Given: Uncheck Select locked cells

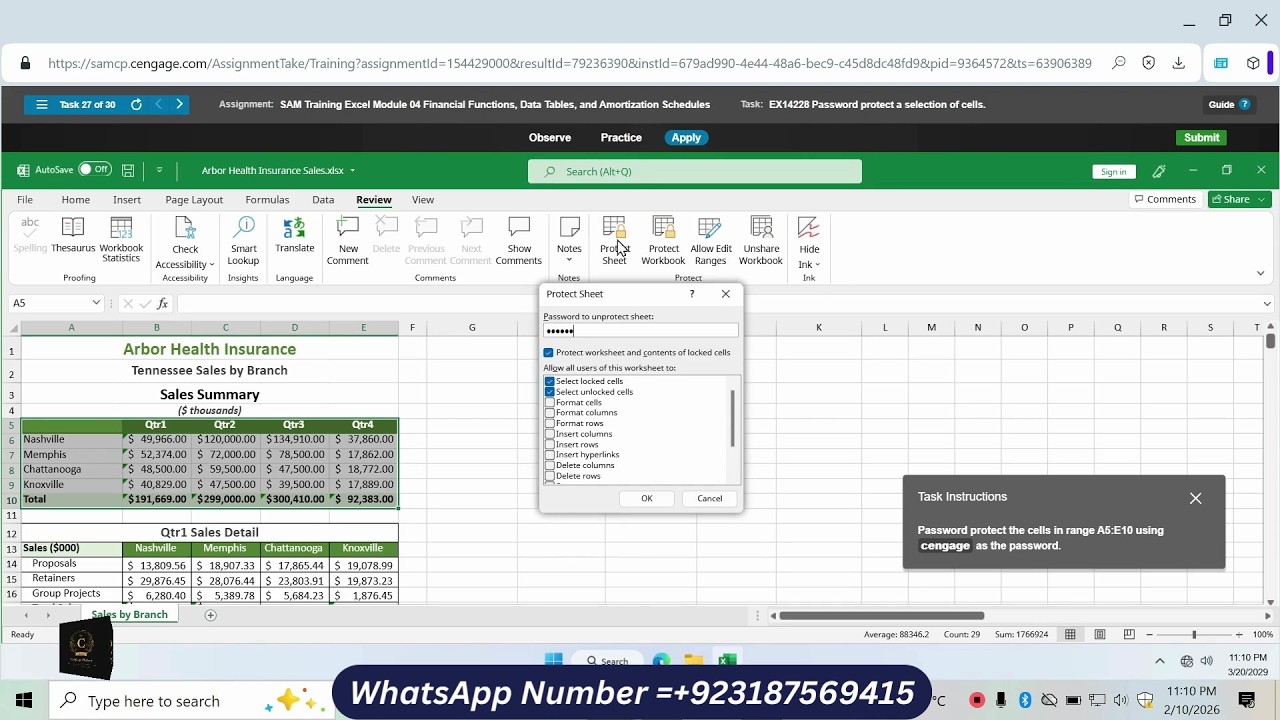Looking at the screenshot, I should (x=549, y=381).
